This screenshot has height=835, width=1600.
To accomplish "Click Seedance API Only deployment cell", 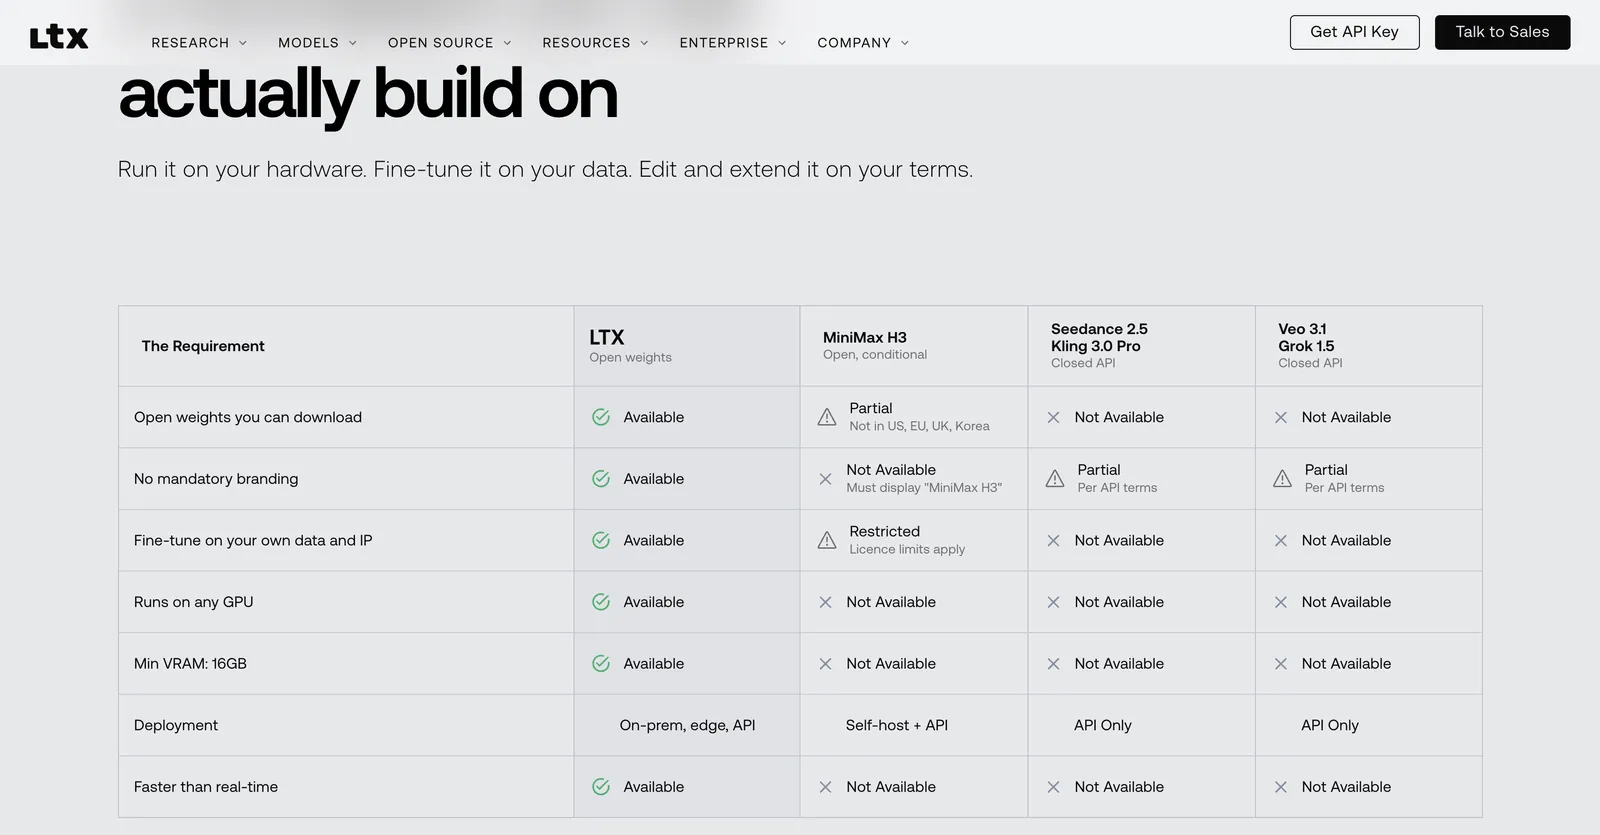I will tap(1142, 725).
